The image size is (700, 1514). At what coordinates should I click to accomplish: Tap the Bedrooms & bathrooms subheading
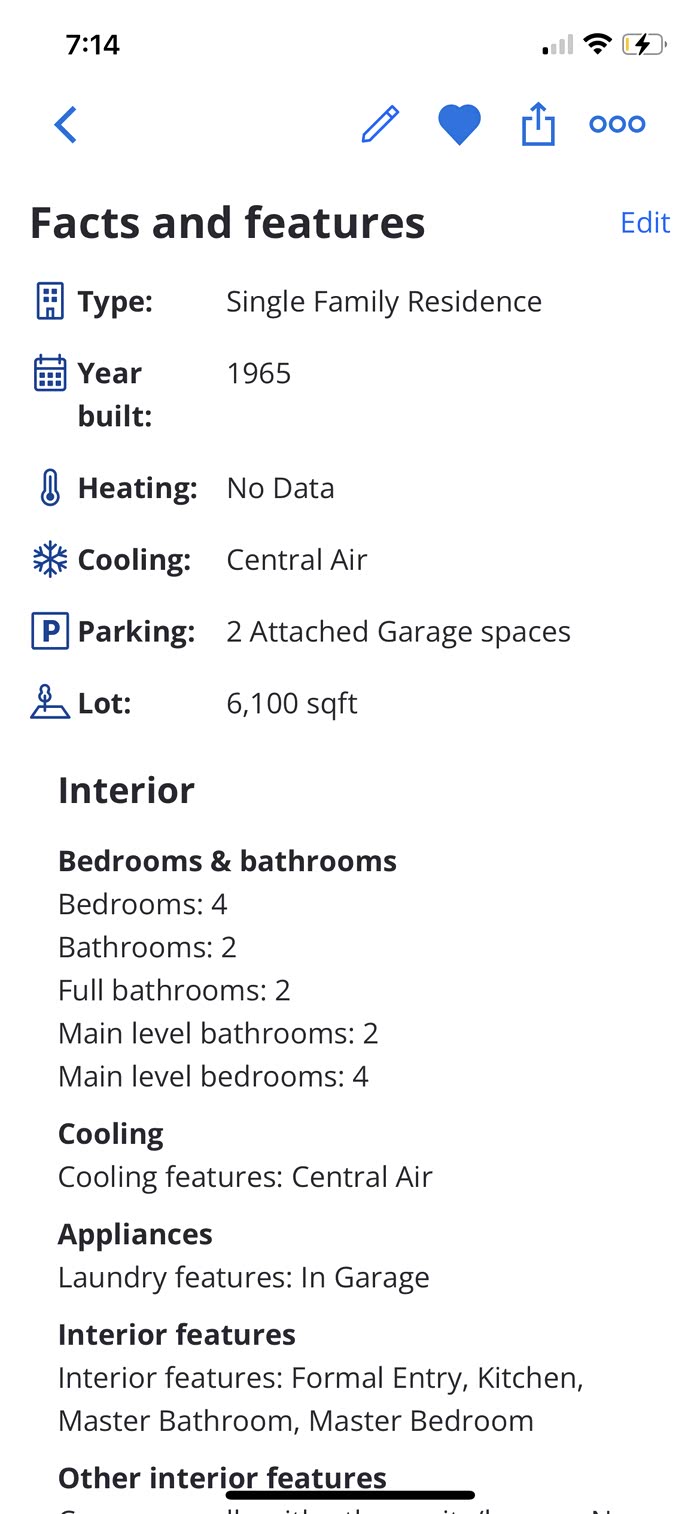[x=227, y=861]
